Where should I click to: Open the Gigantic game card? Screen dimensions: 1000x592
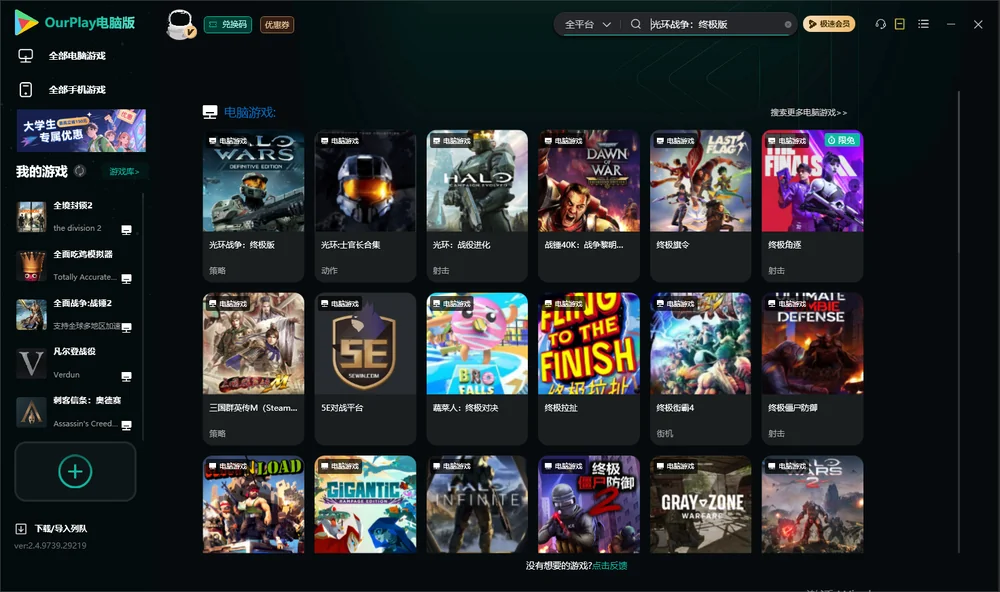tap(365, 504)
